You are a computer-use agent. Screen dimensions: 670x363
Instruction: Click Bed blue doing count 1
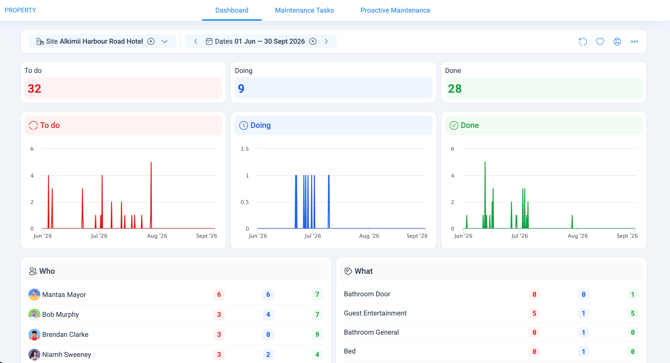click(x=583, y=351)
